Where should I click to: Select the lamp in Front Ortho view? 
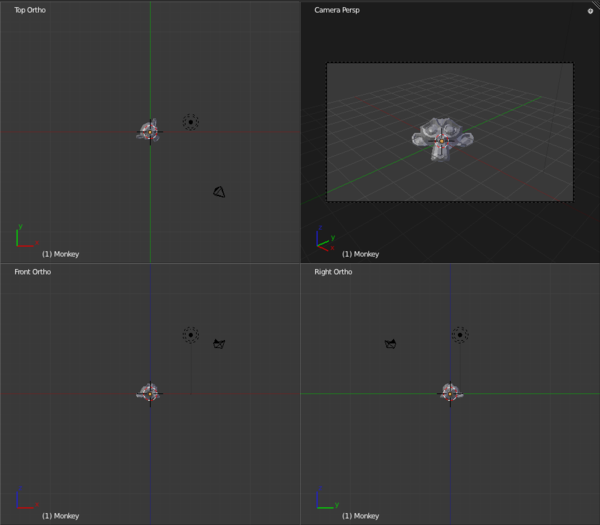point(191,335)
